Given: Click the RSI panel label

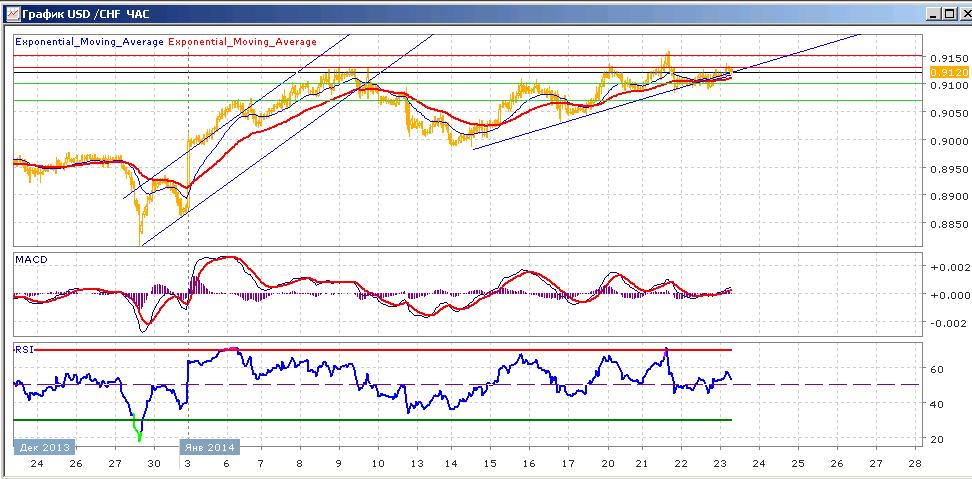Looking at the screenshot, I should pos(22,349).
